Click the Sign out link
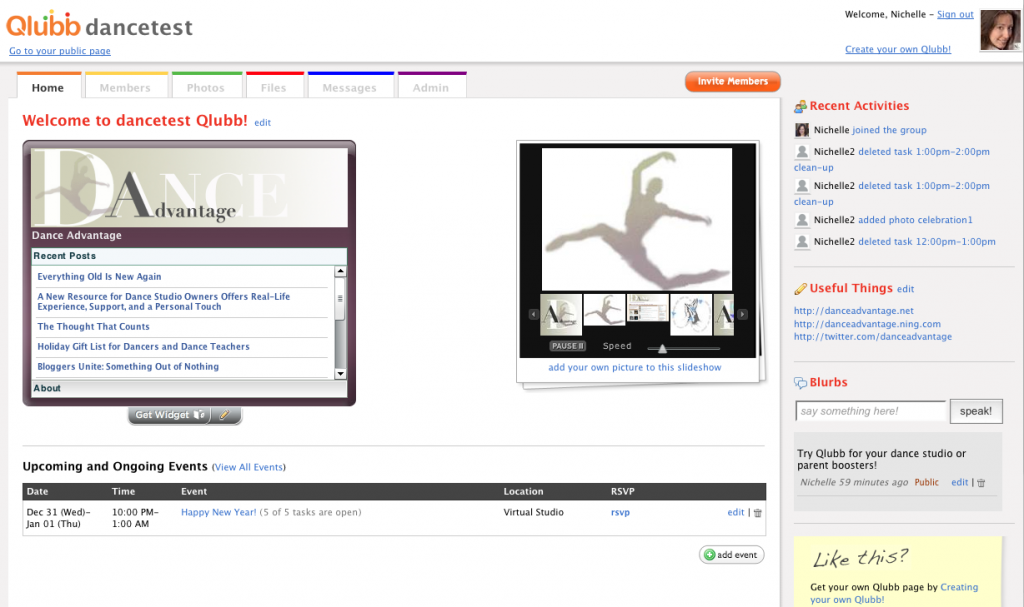 coord(955,14)
